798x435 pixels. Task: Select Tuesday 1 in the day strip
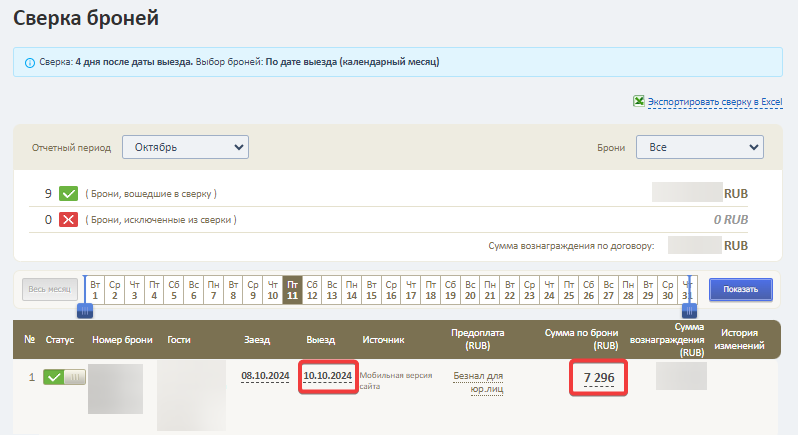[95, 290]
